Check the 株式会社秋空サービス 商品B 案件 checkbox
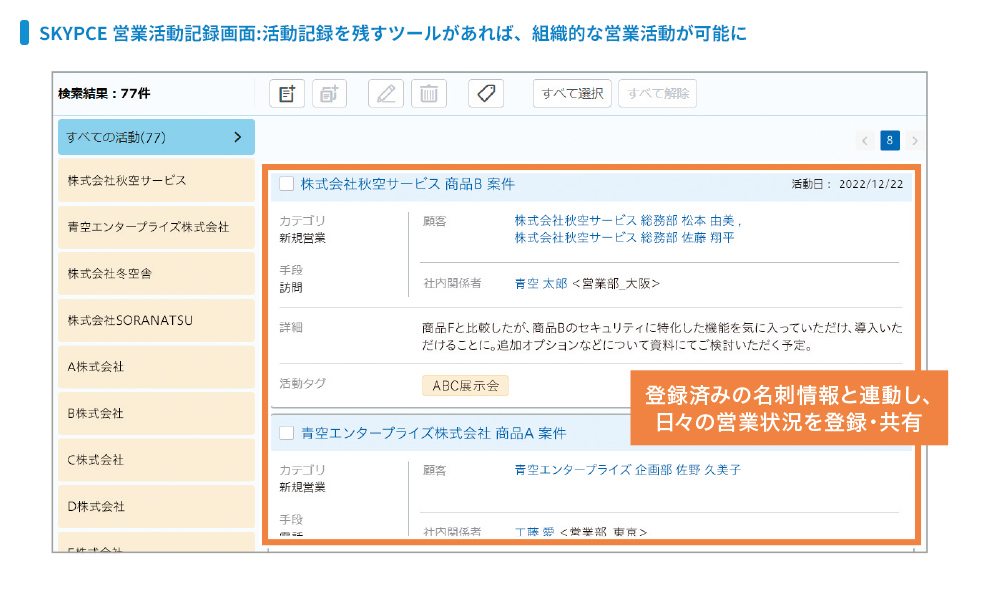The image size is (1000, 598). 287,184
